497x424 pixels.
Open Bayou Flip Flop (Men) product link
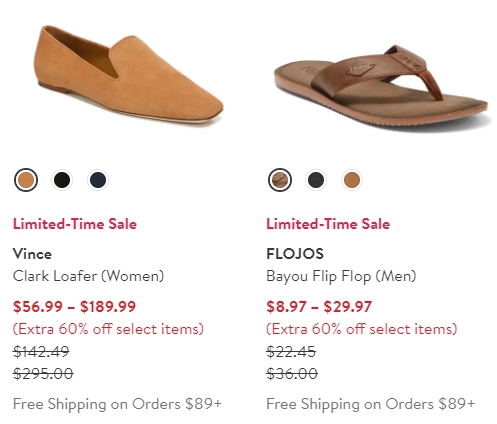tap(341, 276)
